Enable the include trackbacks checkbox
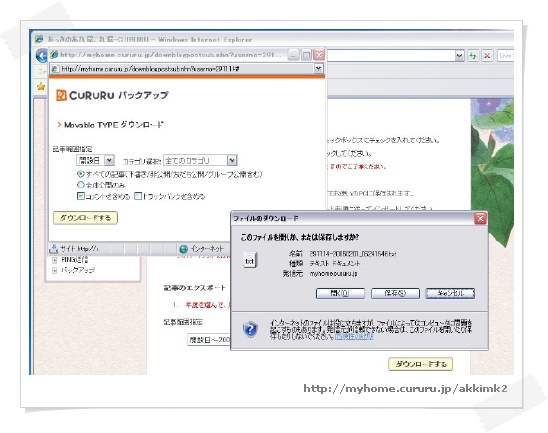This screenshot has width=548, height=433. click(138, 196)
